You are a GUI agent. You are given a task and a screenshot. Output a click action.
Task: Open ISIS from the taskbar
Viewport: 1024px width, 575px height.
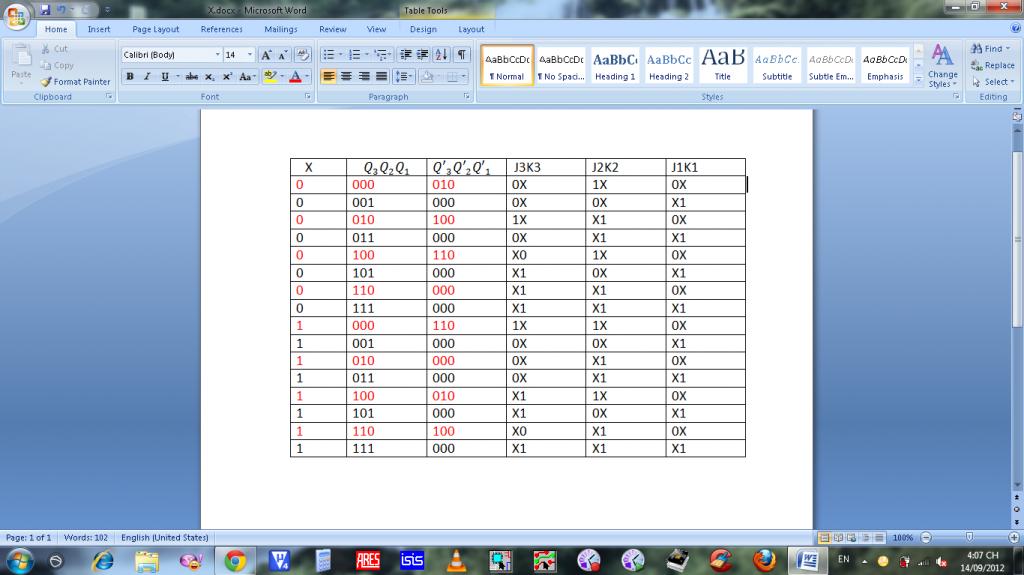point(411,561)
